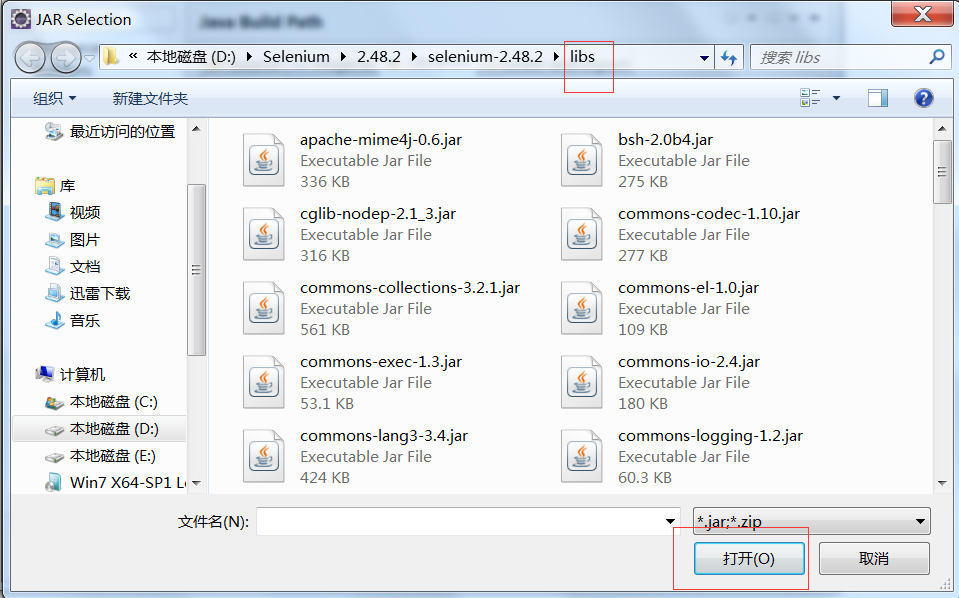Click navigation pane scroll up arrow

(196, 128)
